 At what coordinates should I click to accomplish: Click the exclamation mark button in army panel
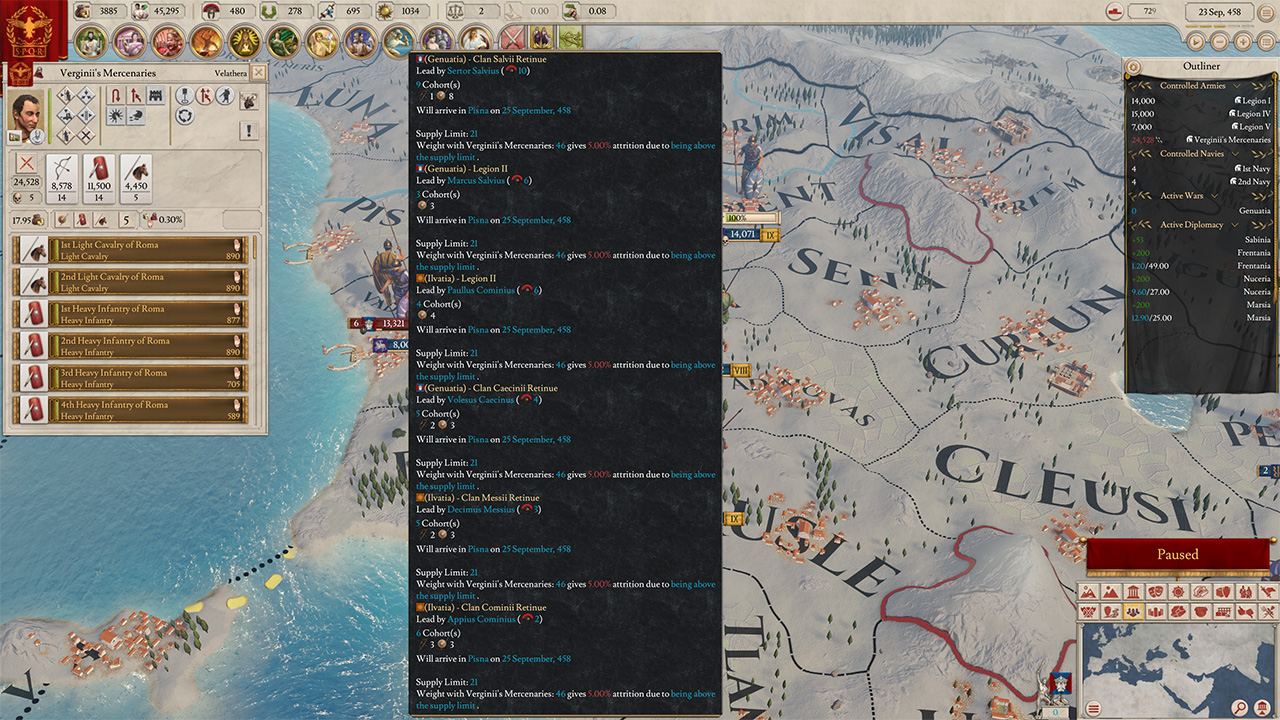249,131
